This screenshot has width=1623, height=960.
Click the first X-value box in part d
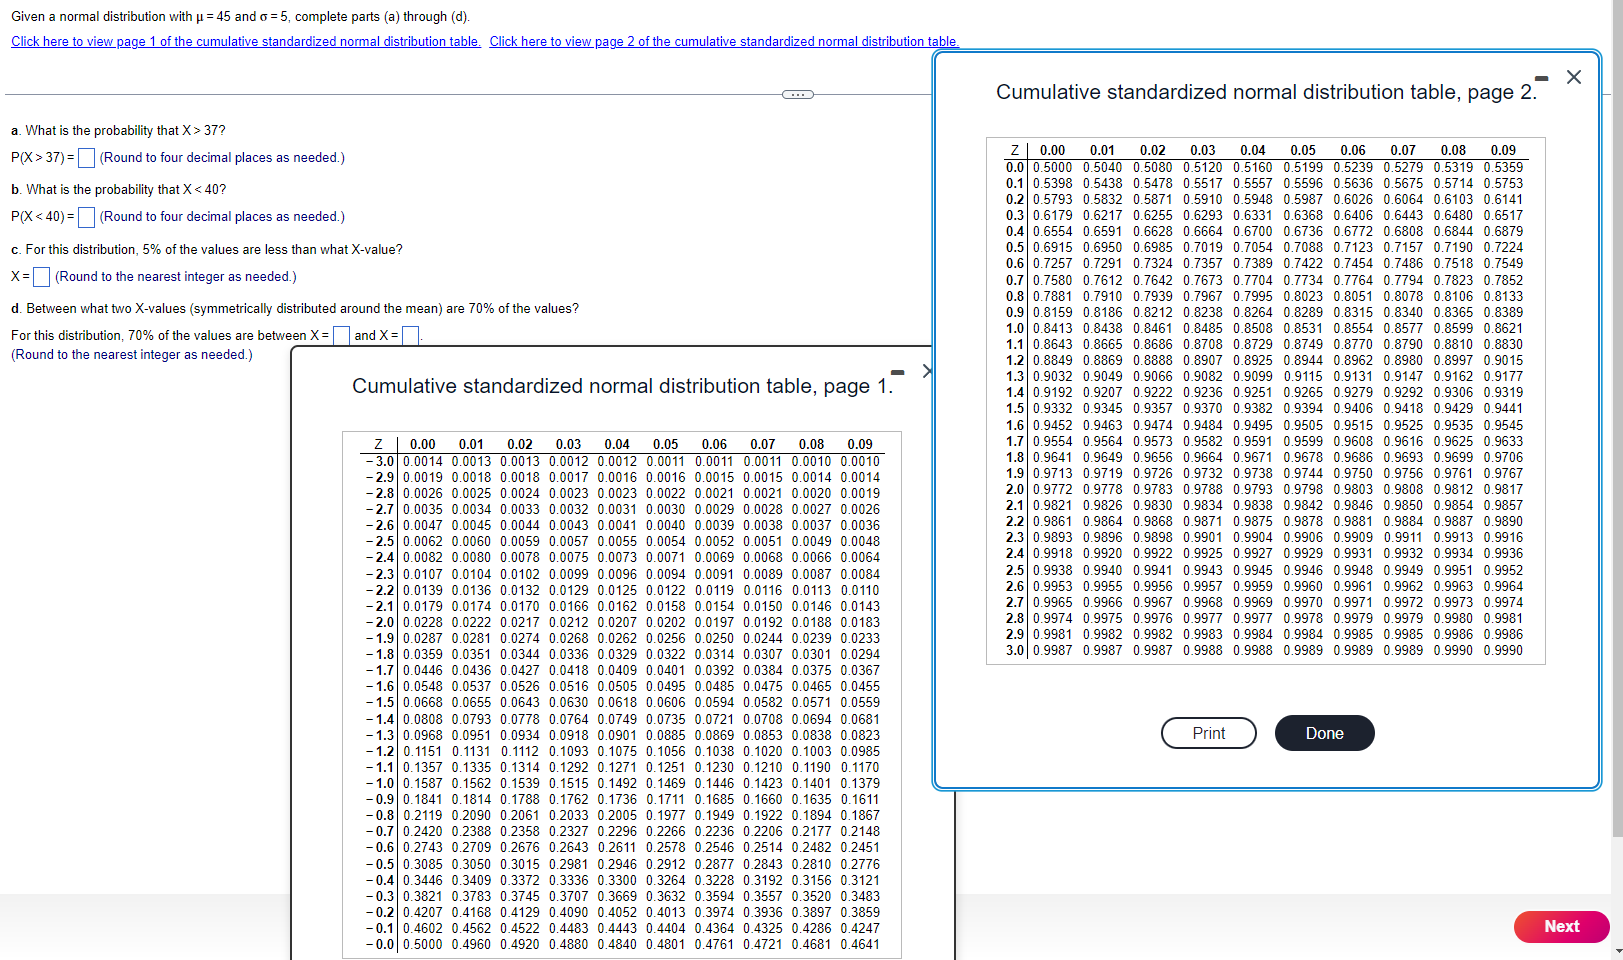tap(341, 336)
